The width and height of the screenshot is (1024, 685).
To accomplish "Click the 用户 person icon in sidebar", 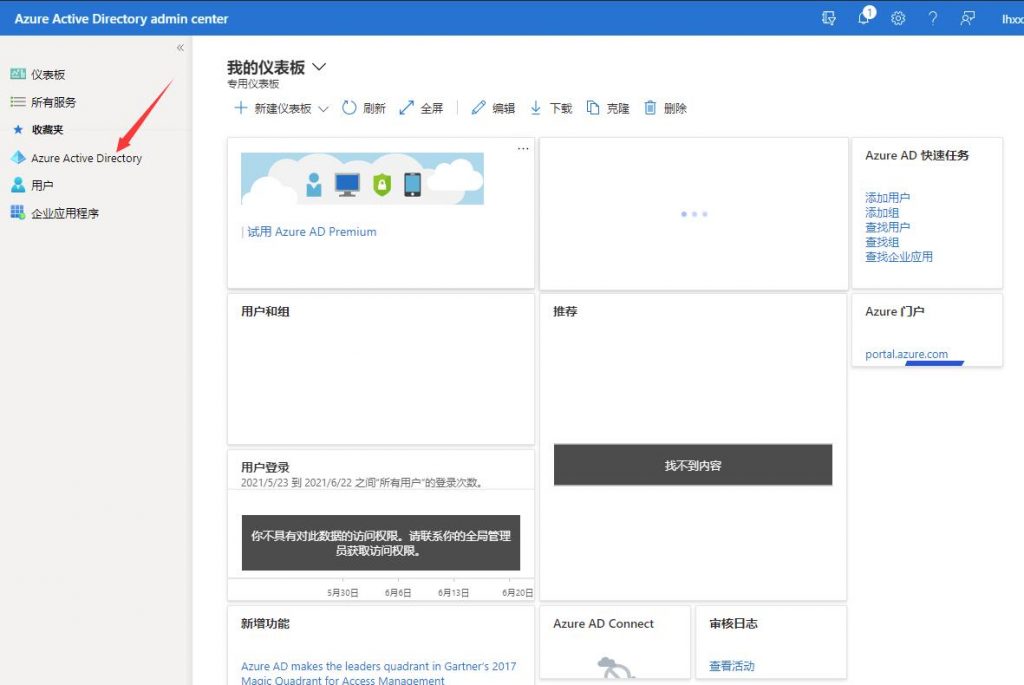I will [x=18, y=185].
